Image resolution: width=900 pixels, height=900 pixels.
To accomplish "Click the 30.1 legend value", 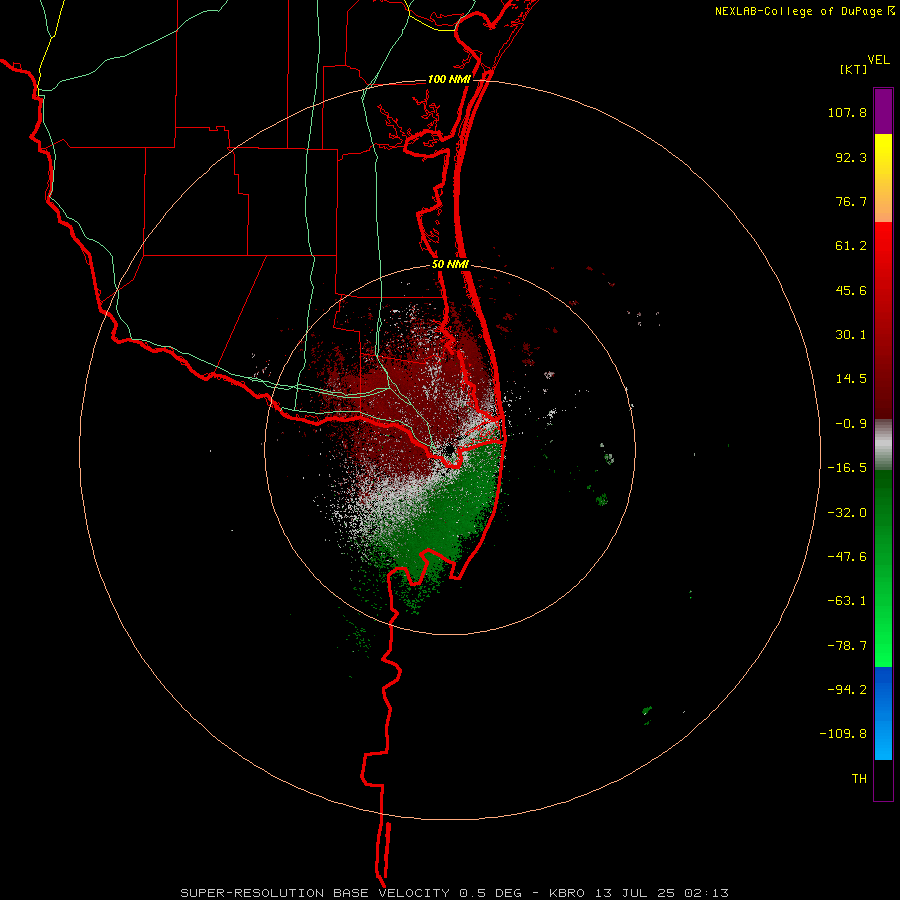I will point(851,335).
